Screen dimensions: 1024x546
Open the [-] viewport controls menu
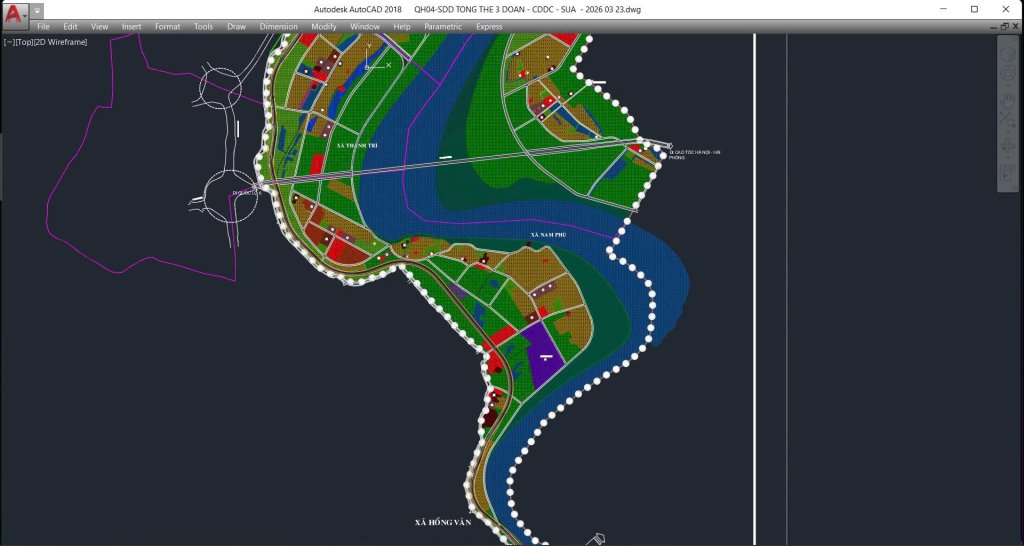click(x=9, y=42)
